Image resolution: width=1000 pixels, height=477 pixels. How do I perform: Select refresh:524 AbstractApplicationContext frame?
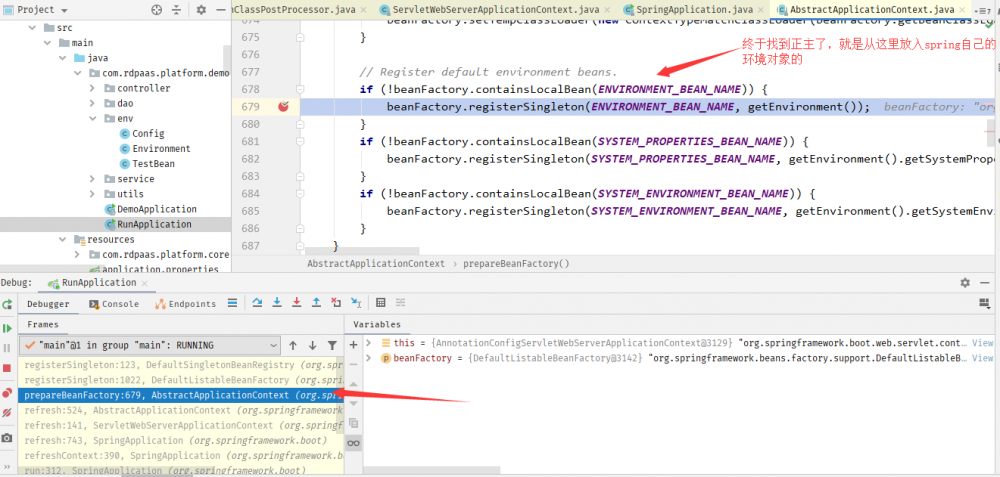coord(182,410)
